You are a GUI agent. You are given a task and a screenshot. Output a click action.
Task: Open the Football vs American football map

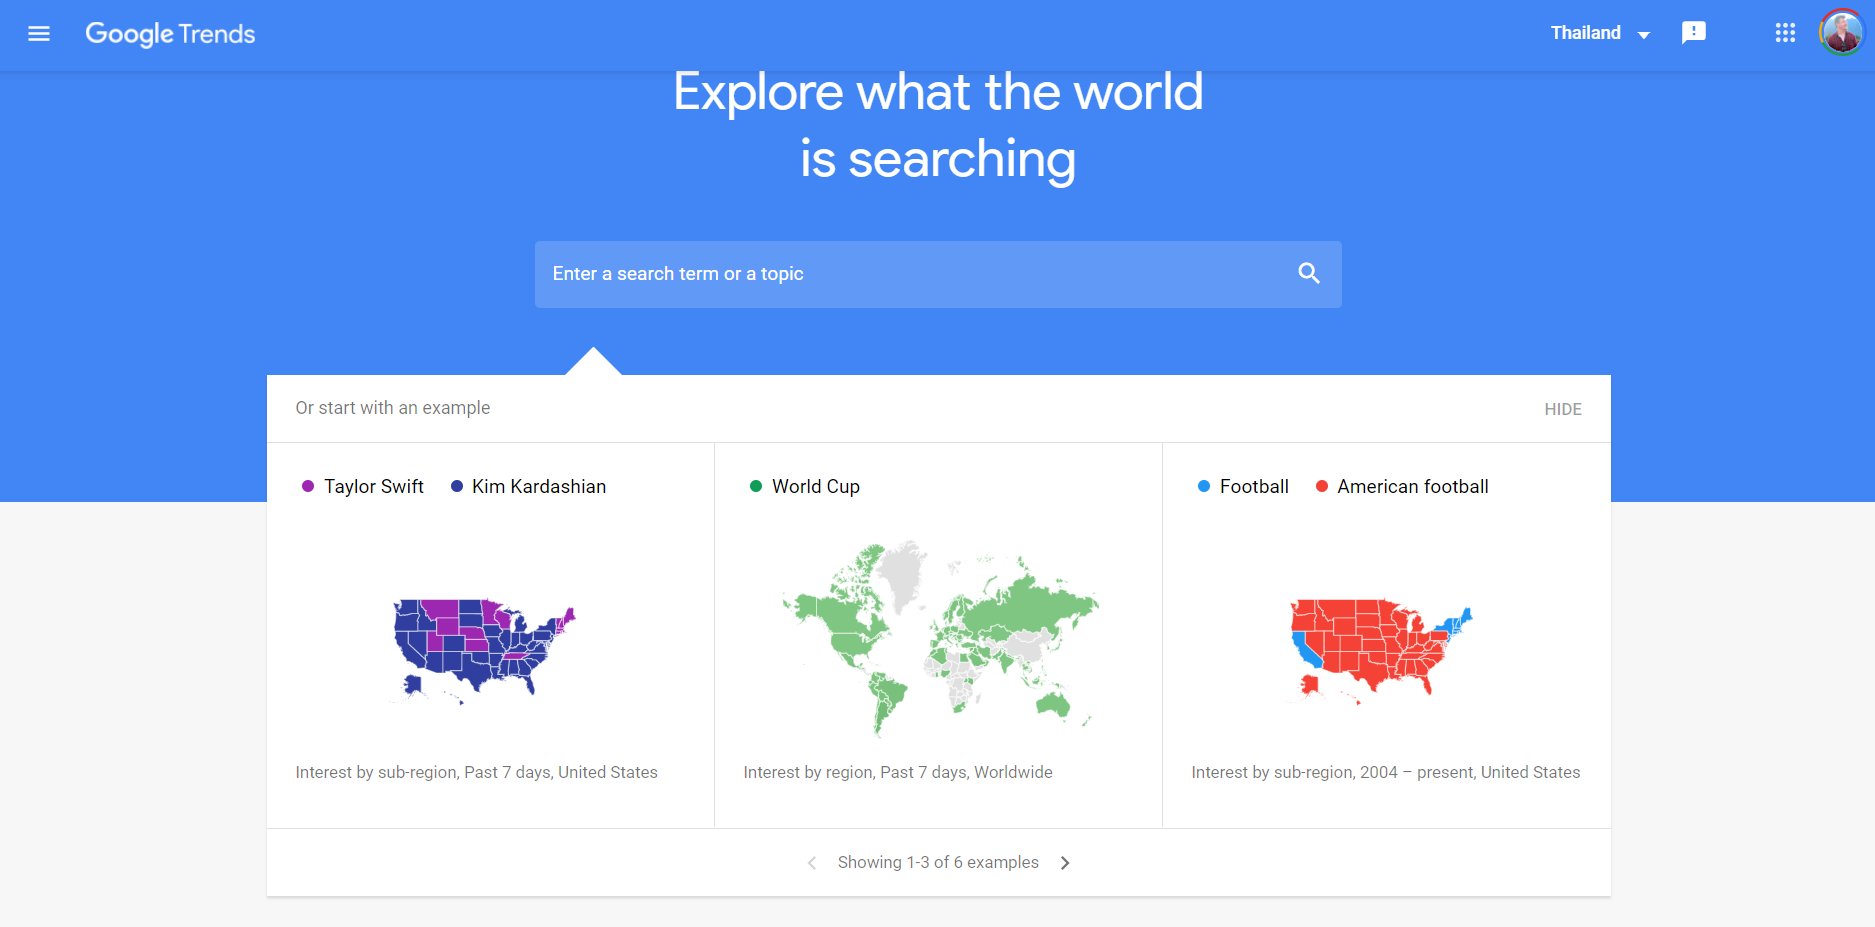1380,649
